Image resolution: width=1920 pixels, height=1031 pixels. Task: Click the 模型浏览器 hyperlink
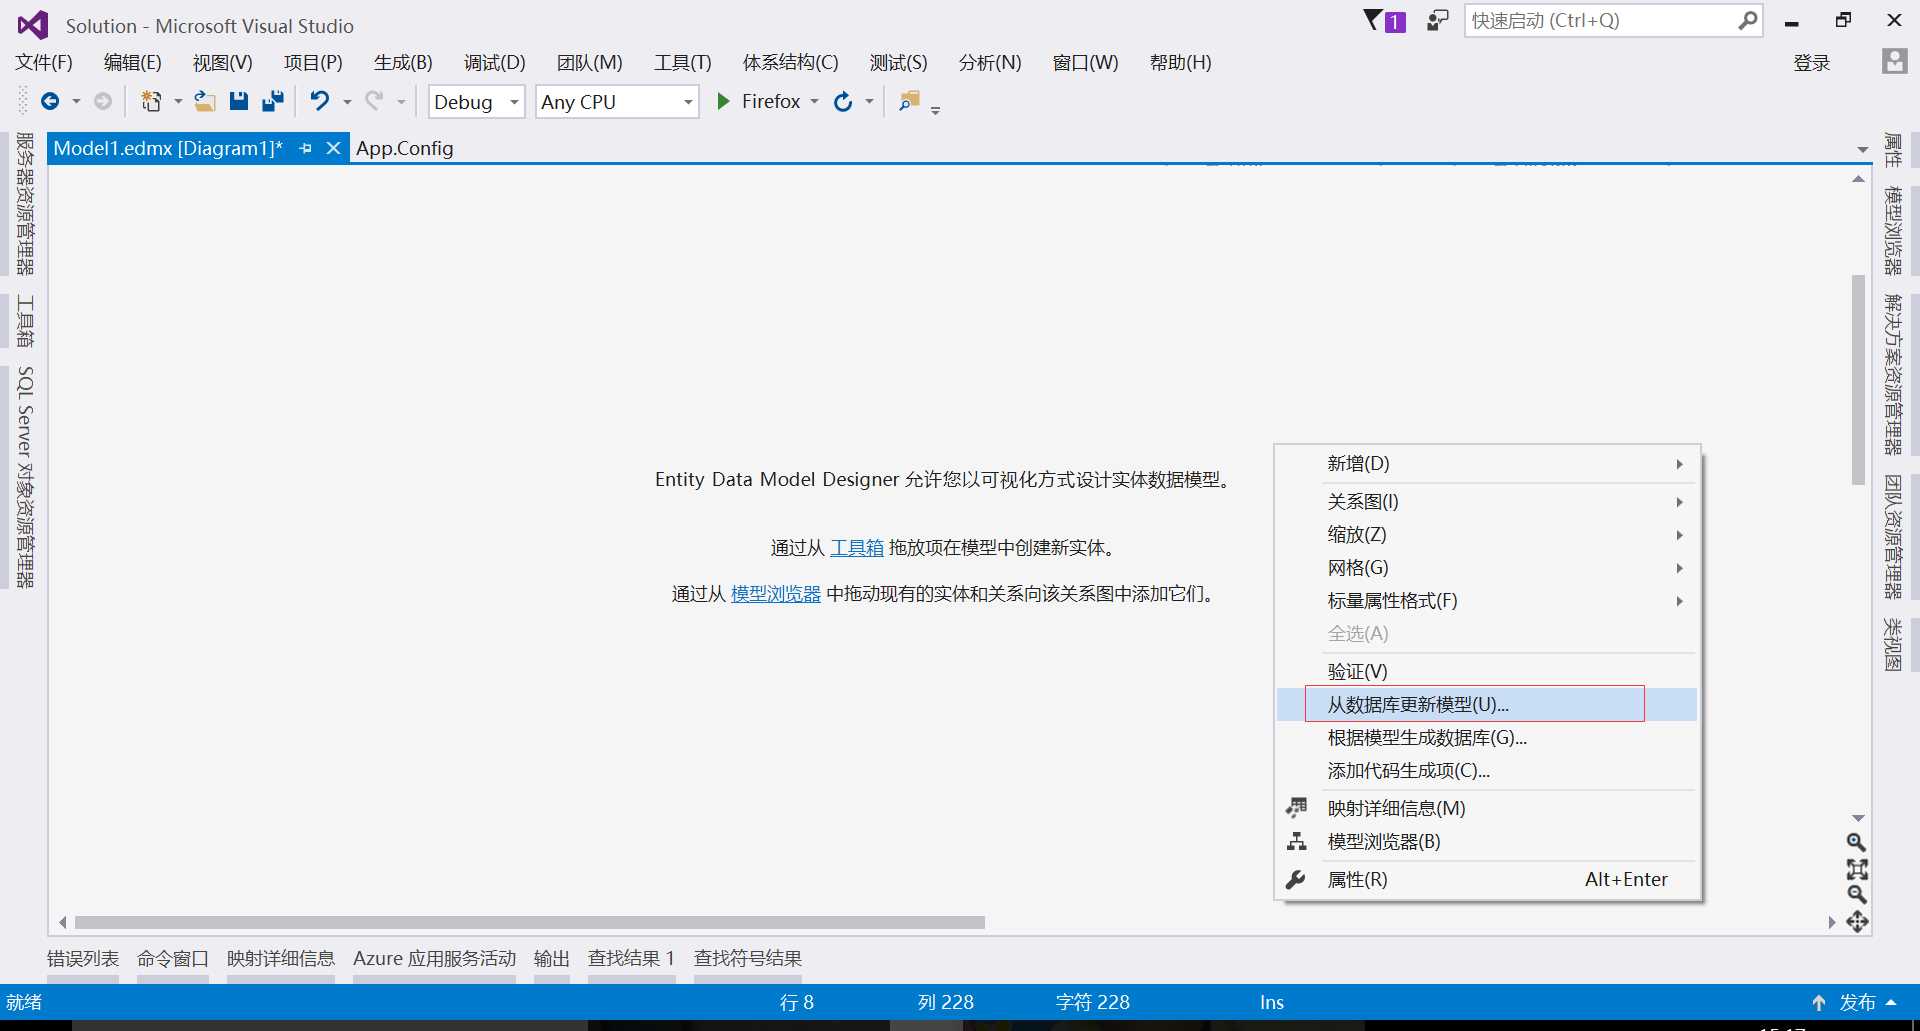click(x=776, y=594)
